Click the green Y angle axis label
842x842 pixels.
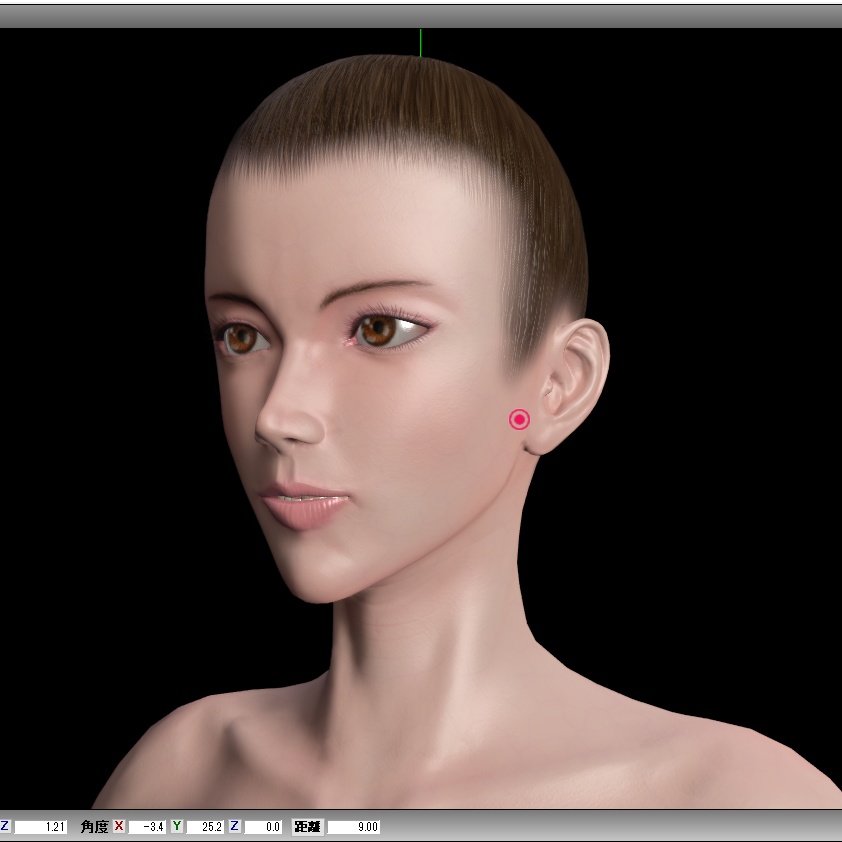pos(177,827)
